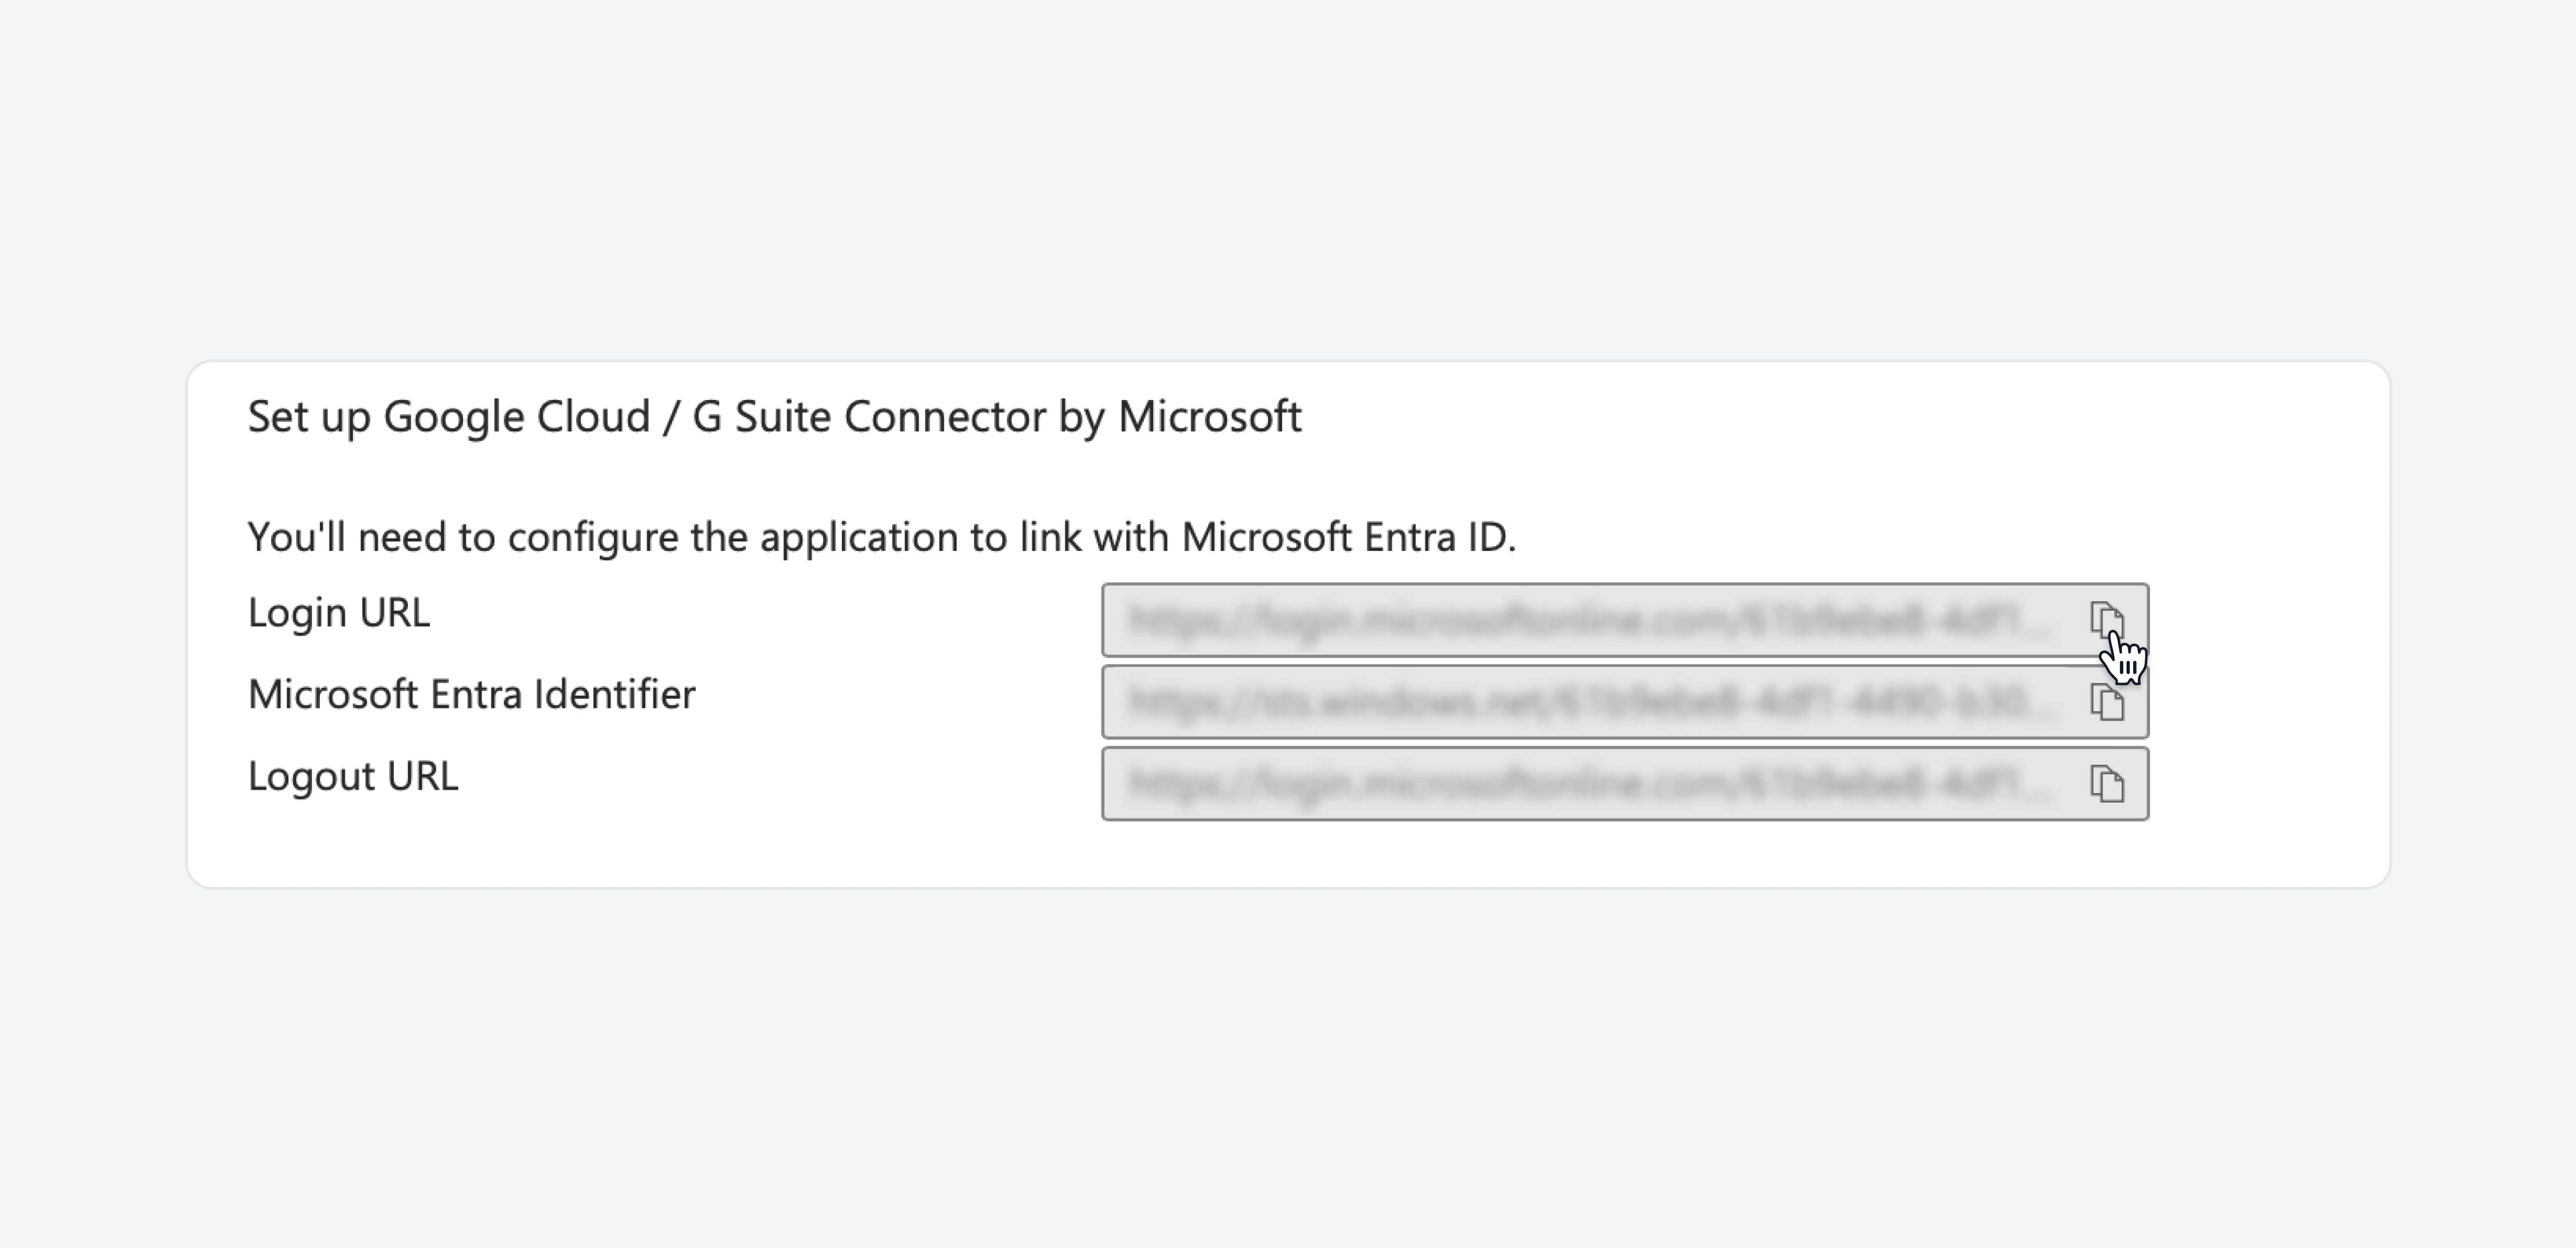Click the Microsoft Entra Identifier label
Image resolution: width=2576 pixels, height=1248 pixels.
[471, 694]
